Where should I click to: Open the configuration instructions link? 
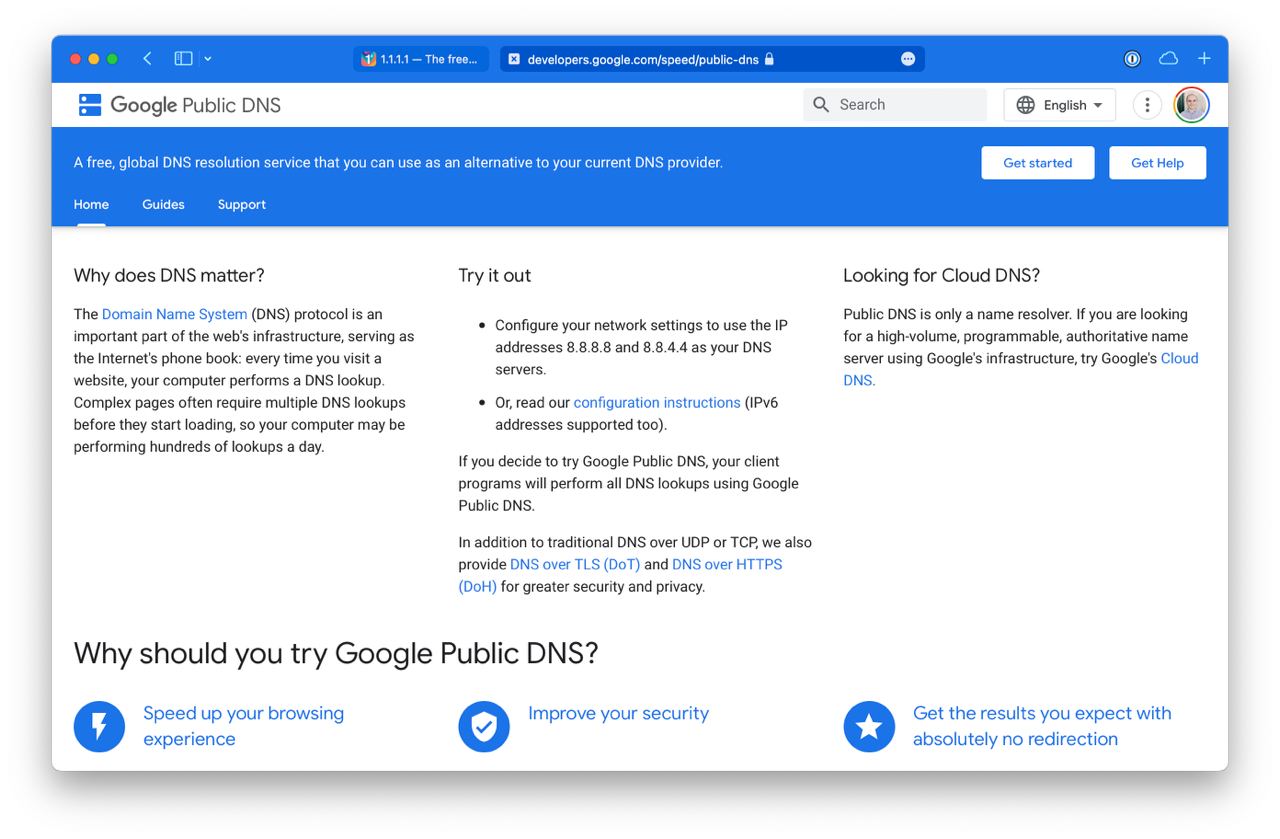pyautogui.click(x=657, y=402)
